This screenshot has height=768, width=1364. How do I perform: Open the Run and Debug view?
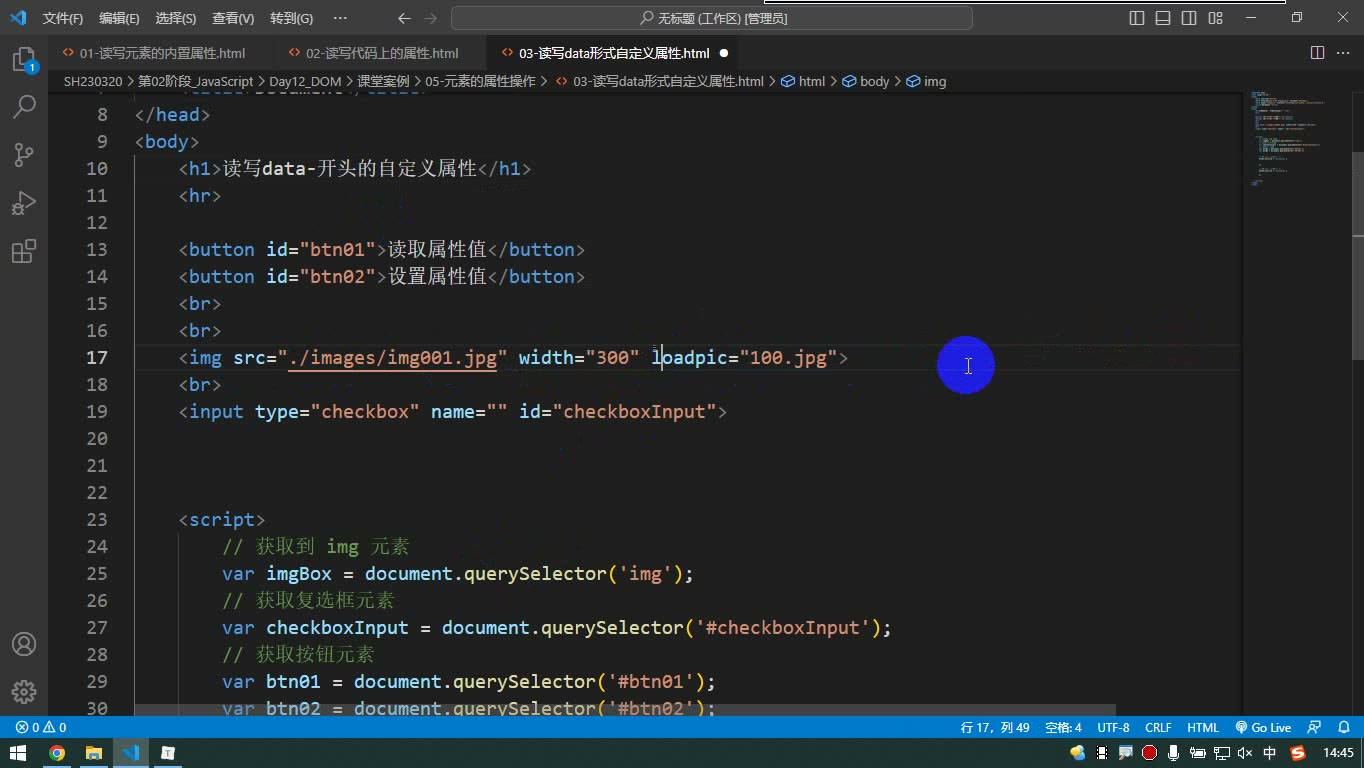click(24, 203)
